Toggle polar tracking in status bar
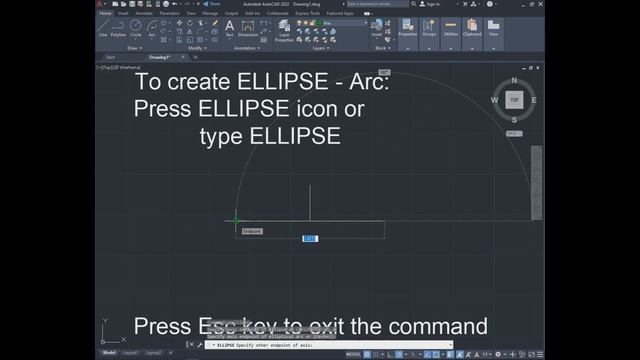Screen dimensions: 640x360 click(x=399, y=354)
